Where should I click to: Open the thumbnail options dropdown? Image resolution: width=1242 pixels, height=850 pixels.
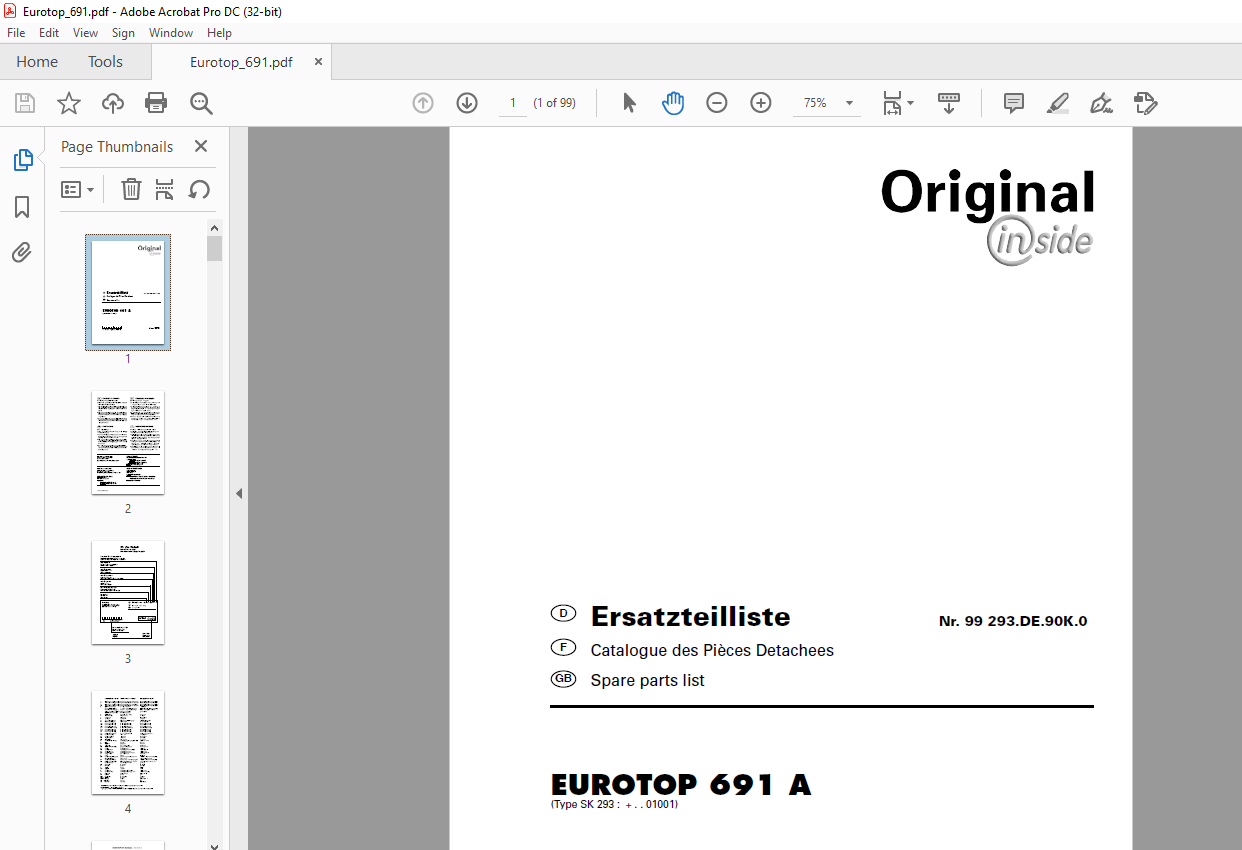77,189
